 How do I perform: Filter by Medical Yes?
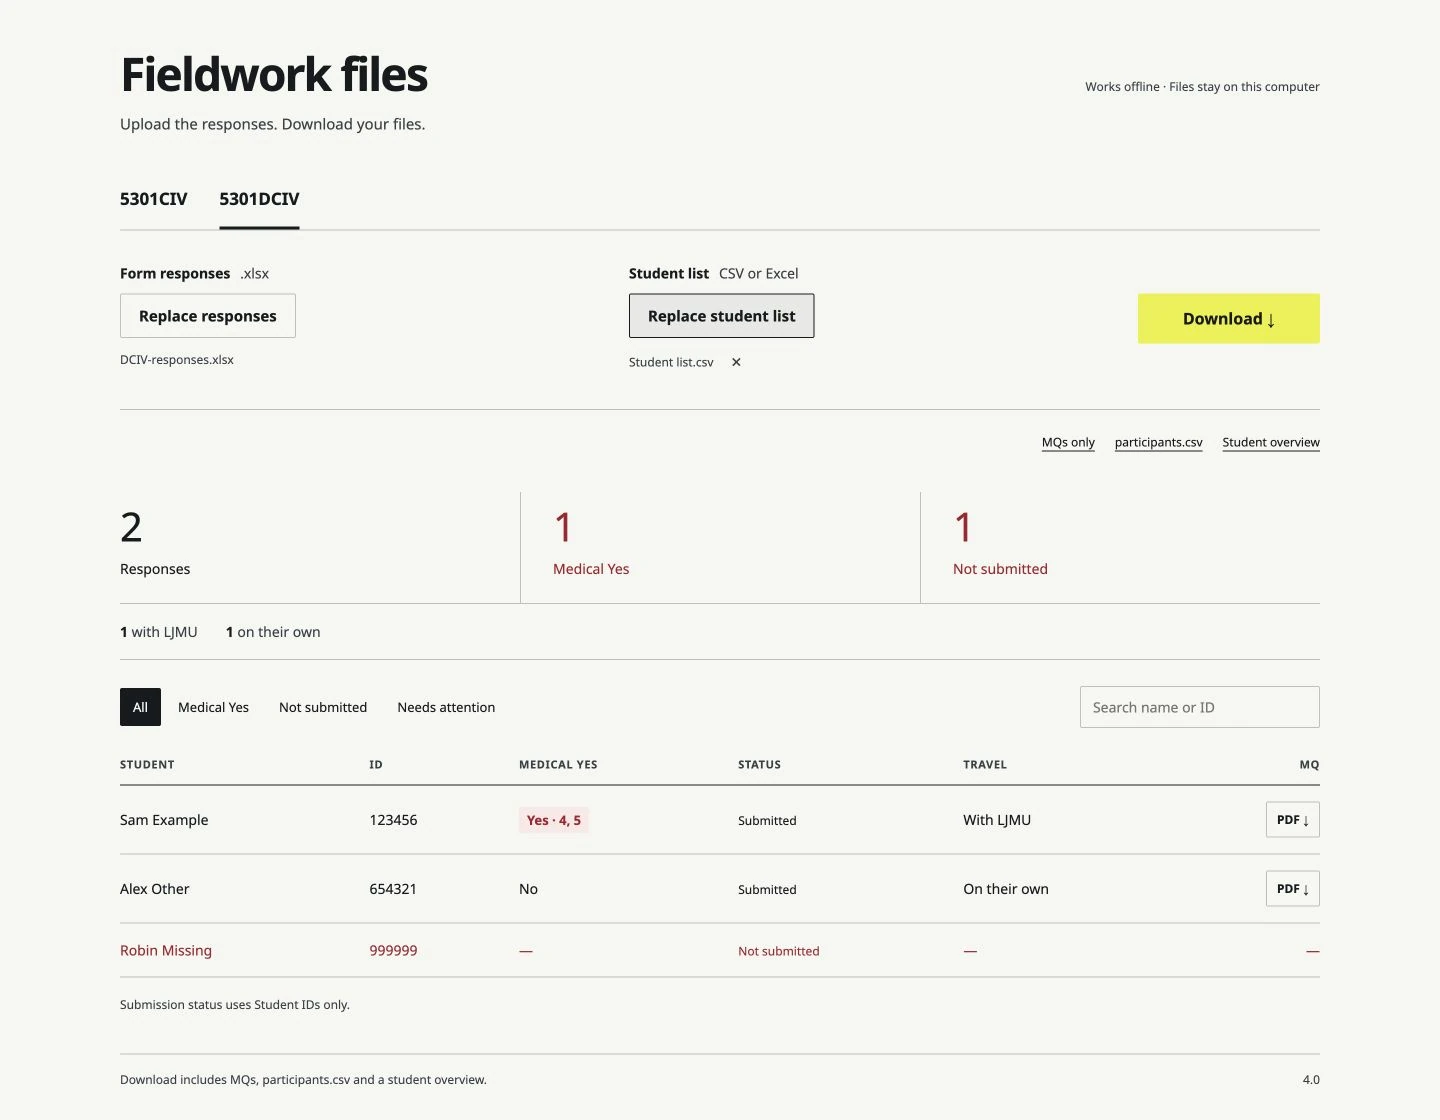[x=213, y=707]
